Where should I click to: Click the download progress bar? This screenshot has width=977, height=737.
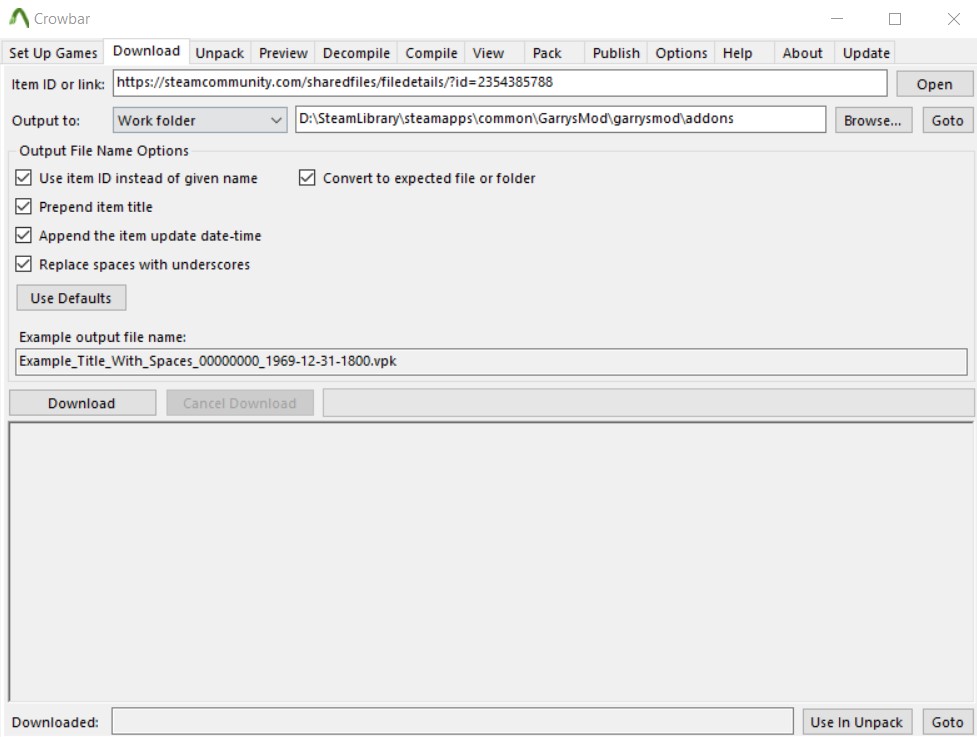point(648,402)
